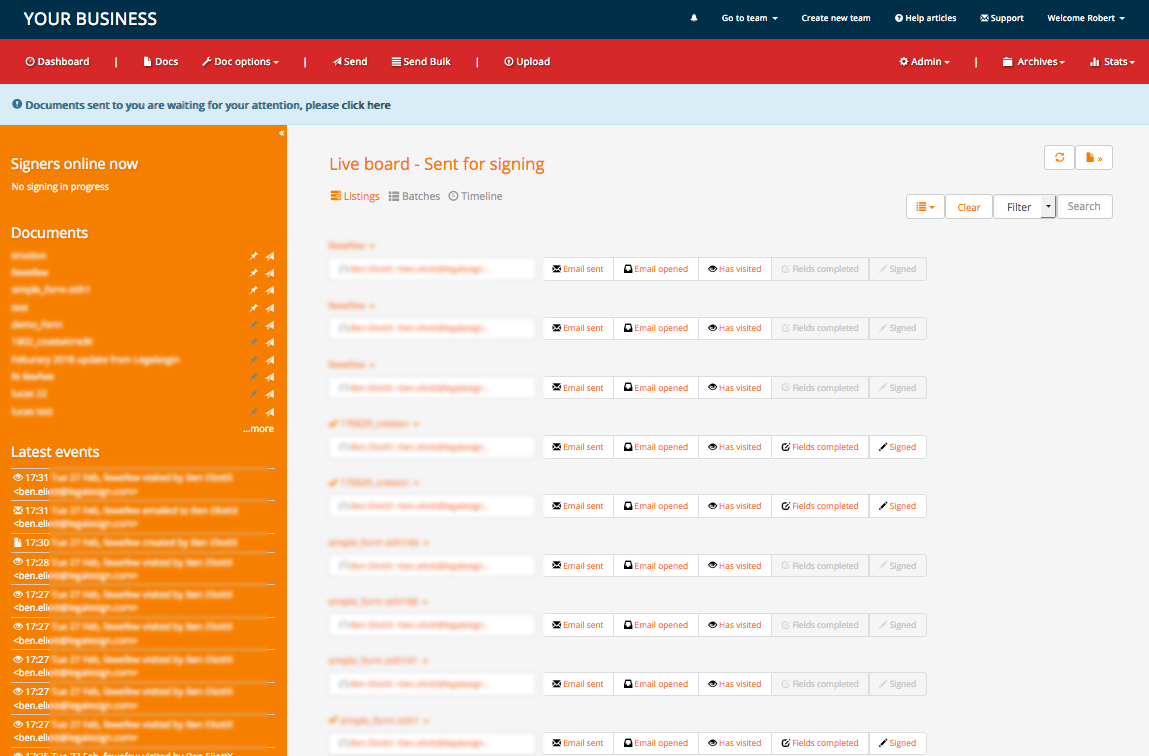This screenshot has width=1149, height=756.
Task: Click Create new team
Action: (835, 18)
